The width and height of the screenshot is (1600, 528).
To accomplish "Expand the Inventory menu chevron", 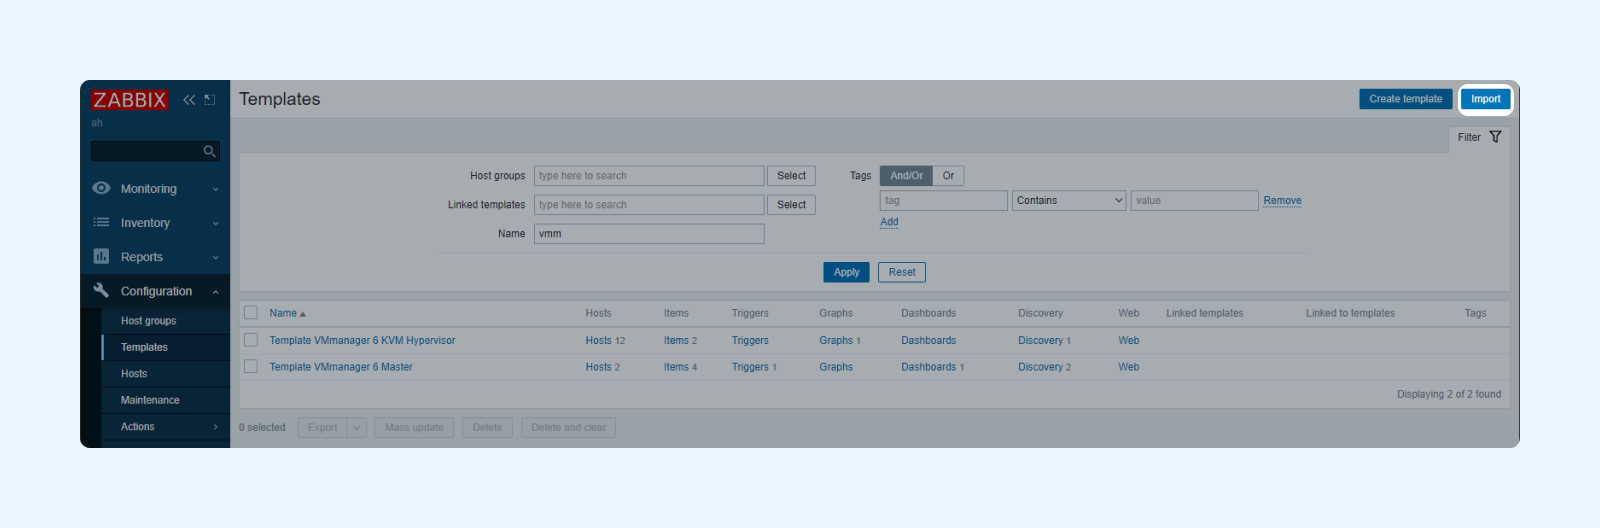I will 215,223.
